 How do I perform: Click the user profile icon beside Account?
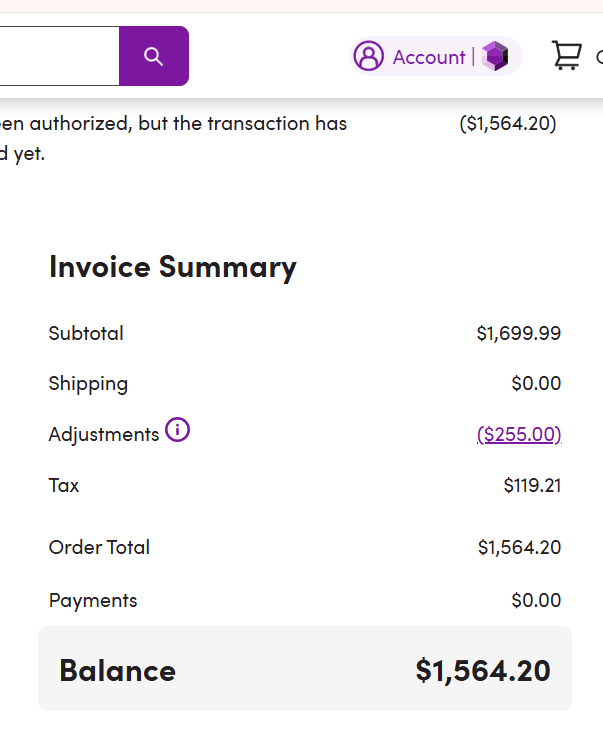click(369, 56)
